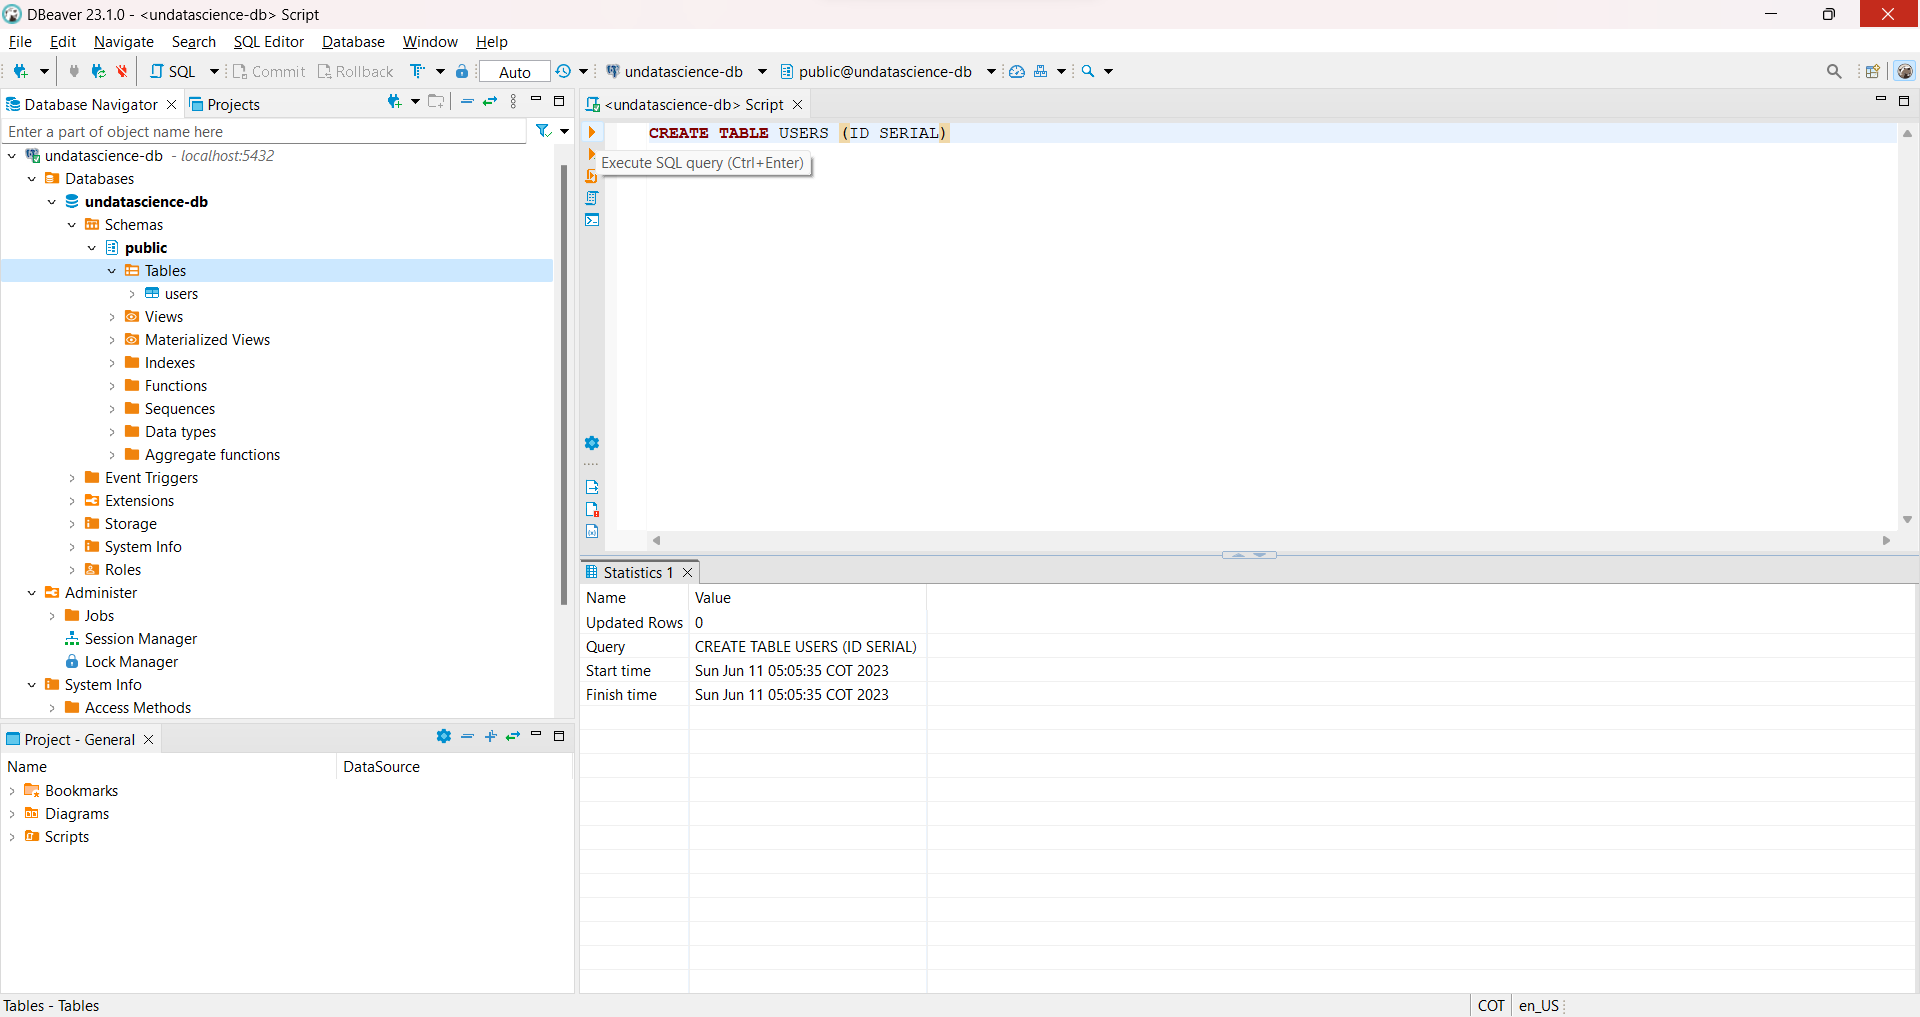Open the SQL Editor menu
This screenshot has width=1920, height=1017.
[268, 41]
